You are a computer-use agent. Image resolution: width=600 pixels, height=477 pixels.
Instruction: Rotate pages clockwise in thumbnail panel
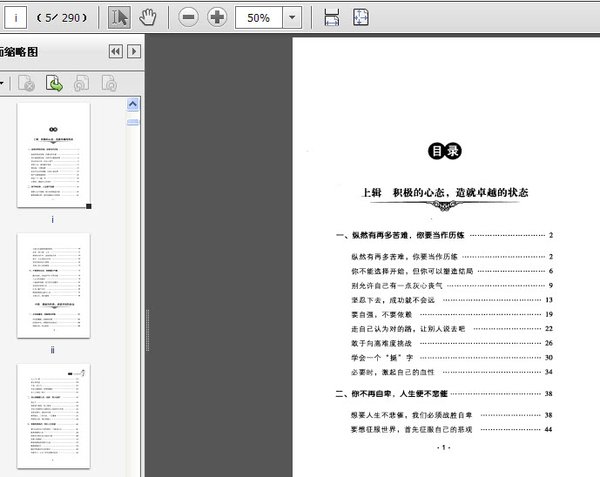108,84
